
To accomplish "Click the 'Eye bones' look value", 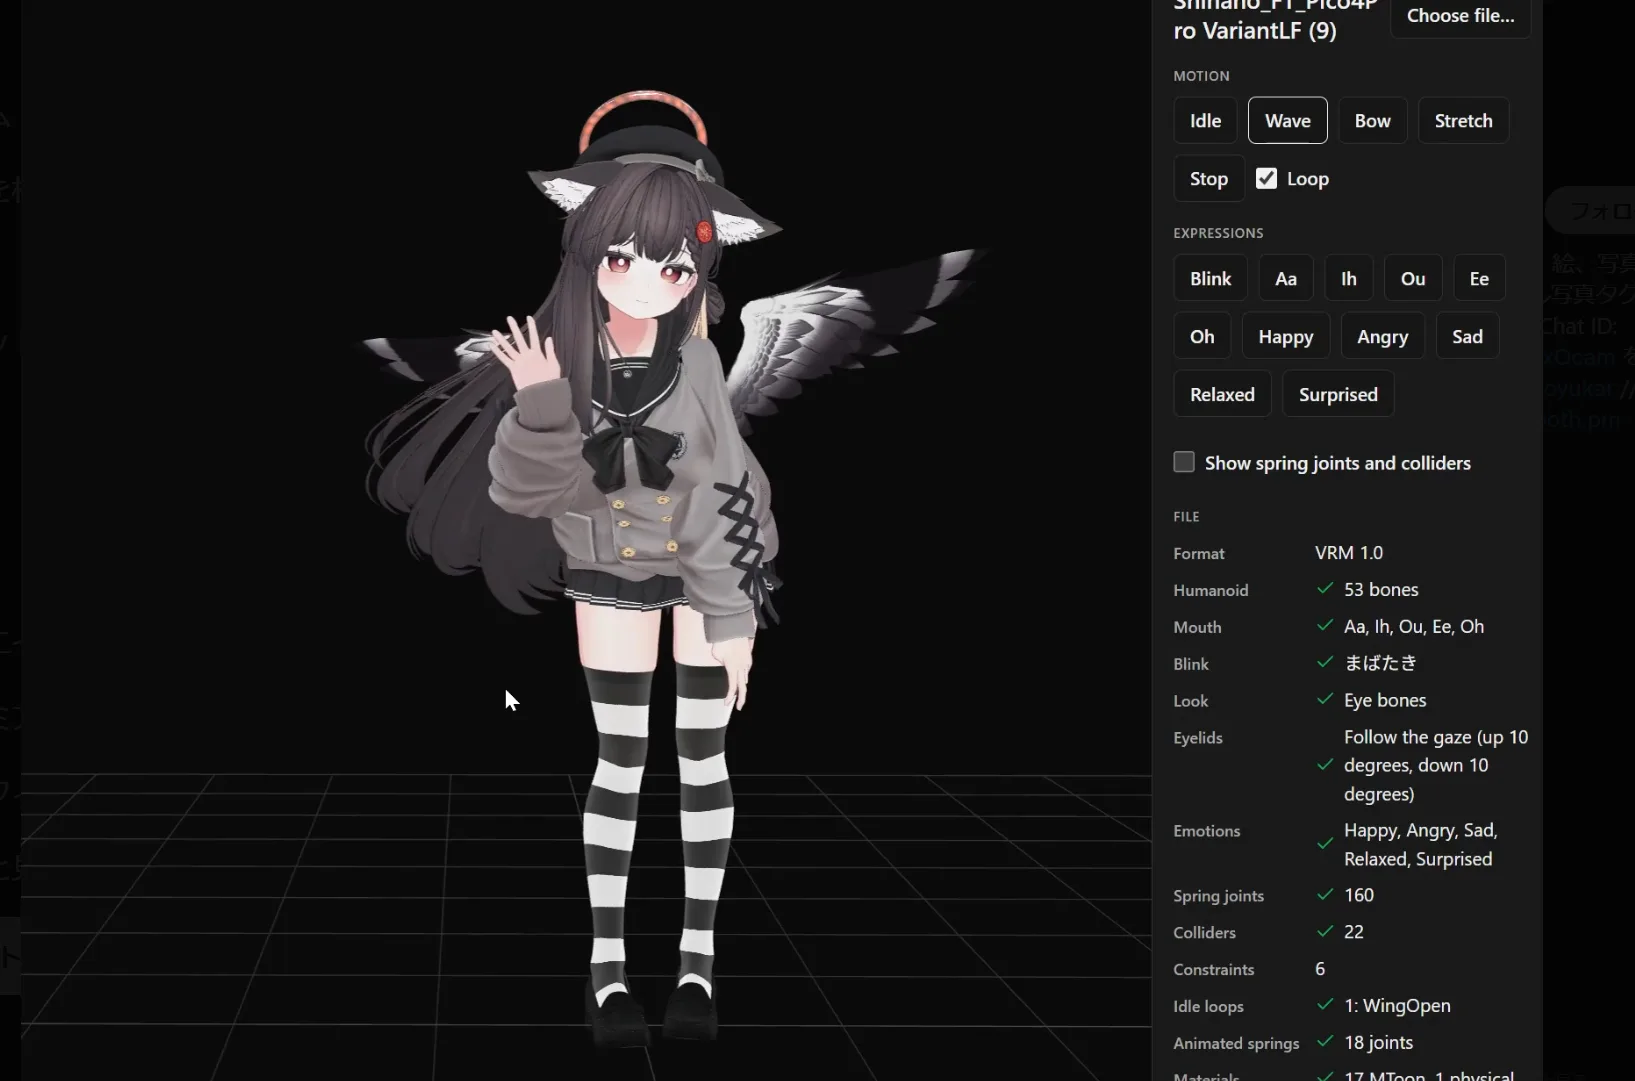I will pos(1385,701).
